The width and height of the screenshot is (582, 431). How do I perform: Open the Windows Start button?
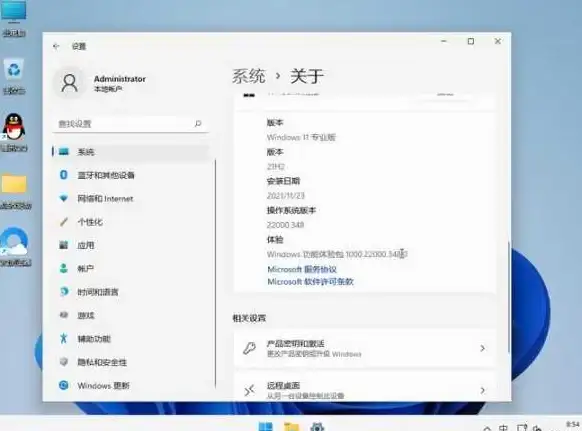(265, 426)
